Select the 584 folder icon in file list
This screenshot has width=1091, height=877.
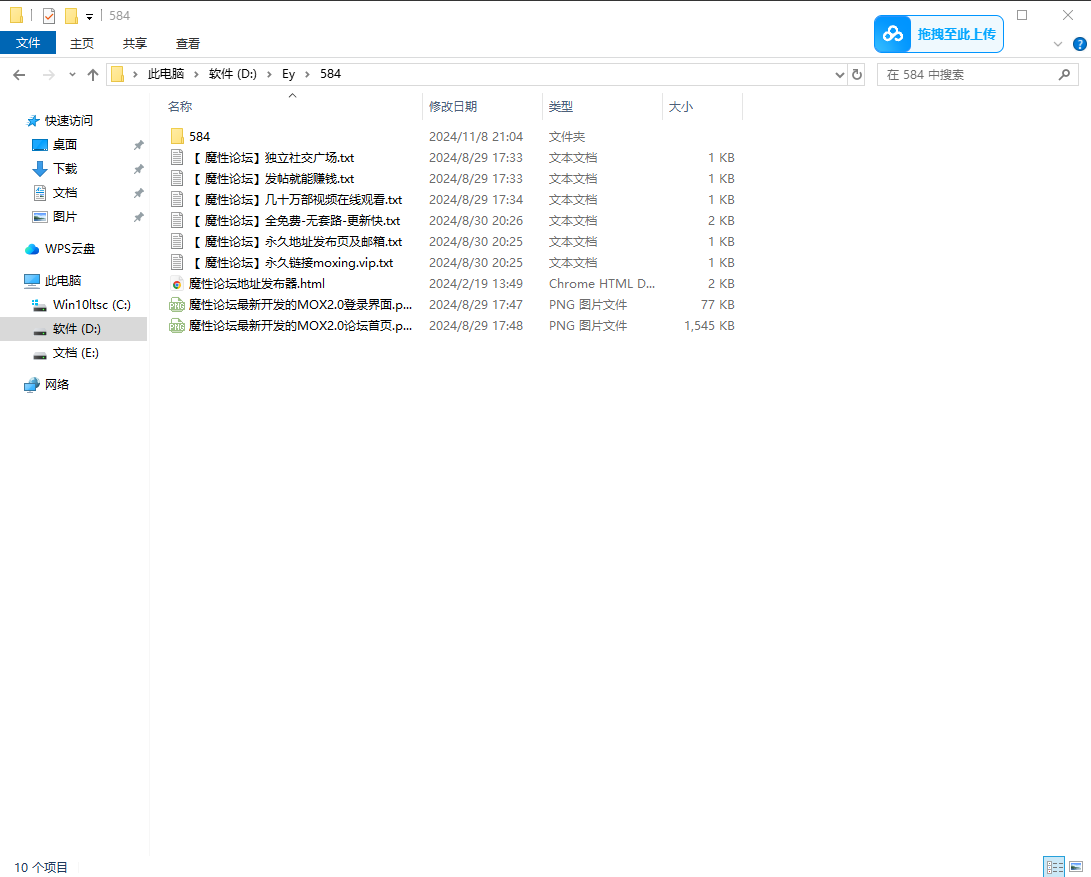[177, 136]
